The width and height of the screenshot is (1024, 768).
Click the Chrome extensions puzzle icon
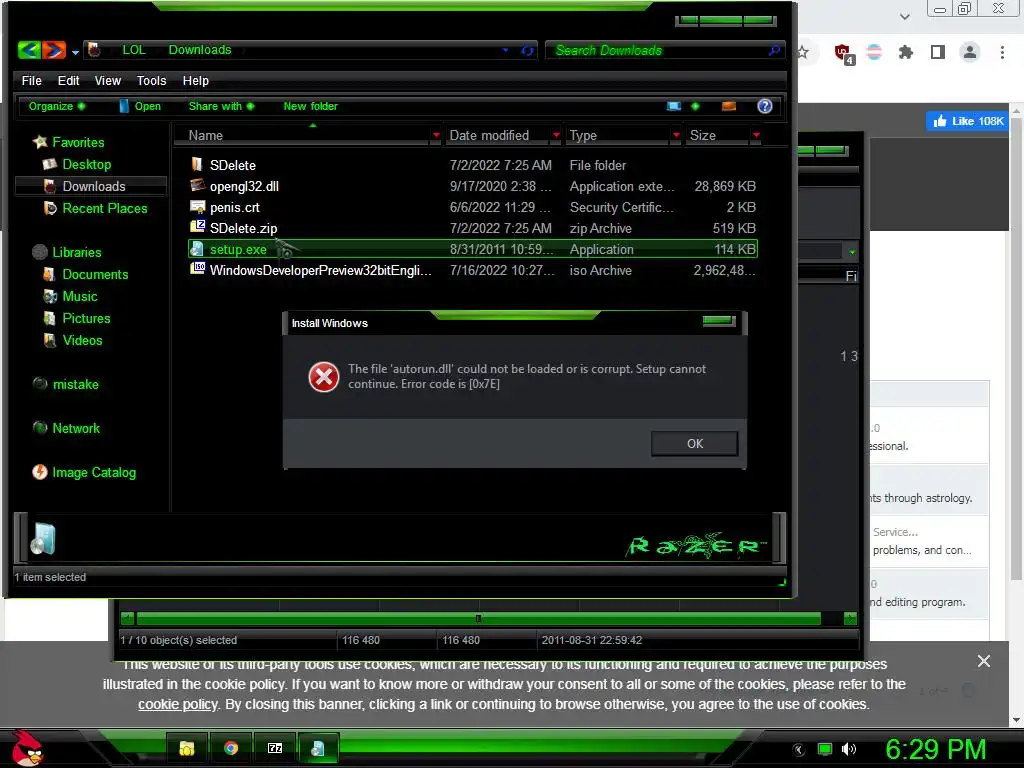pos(905,52)
